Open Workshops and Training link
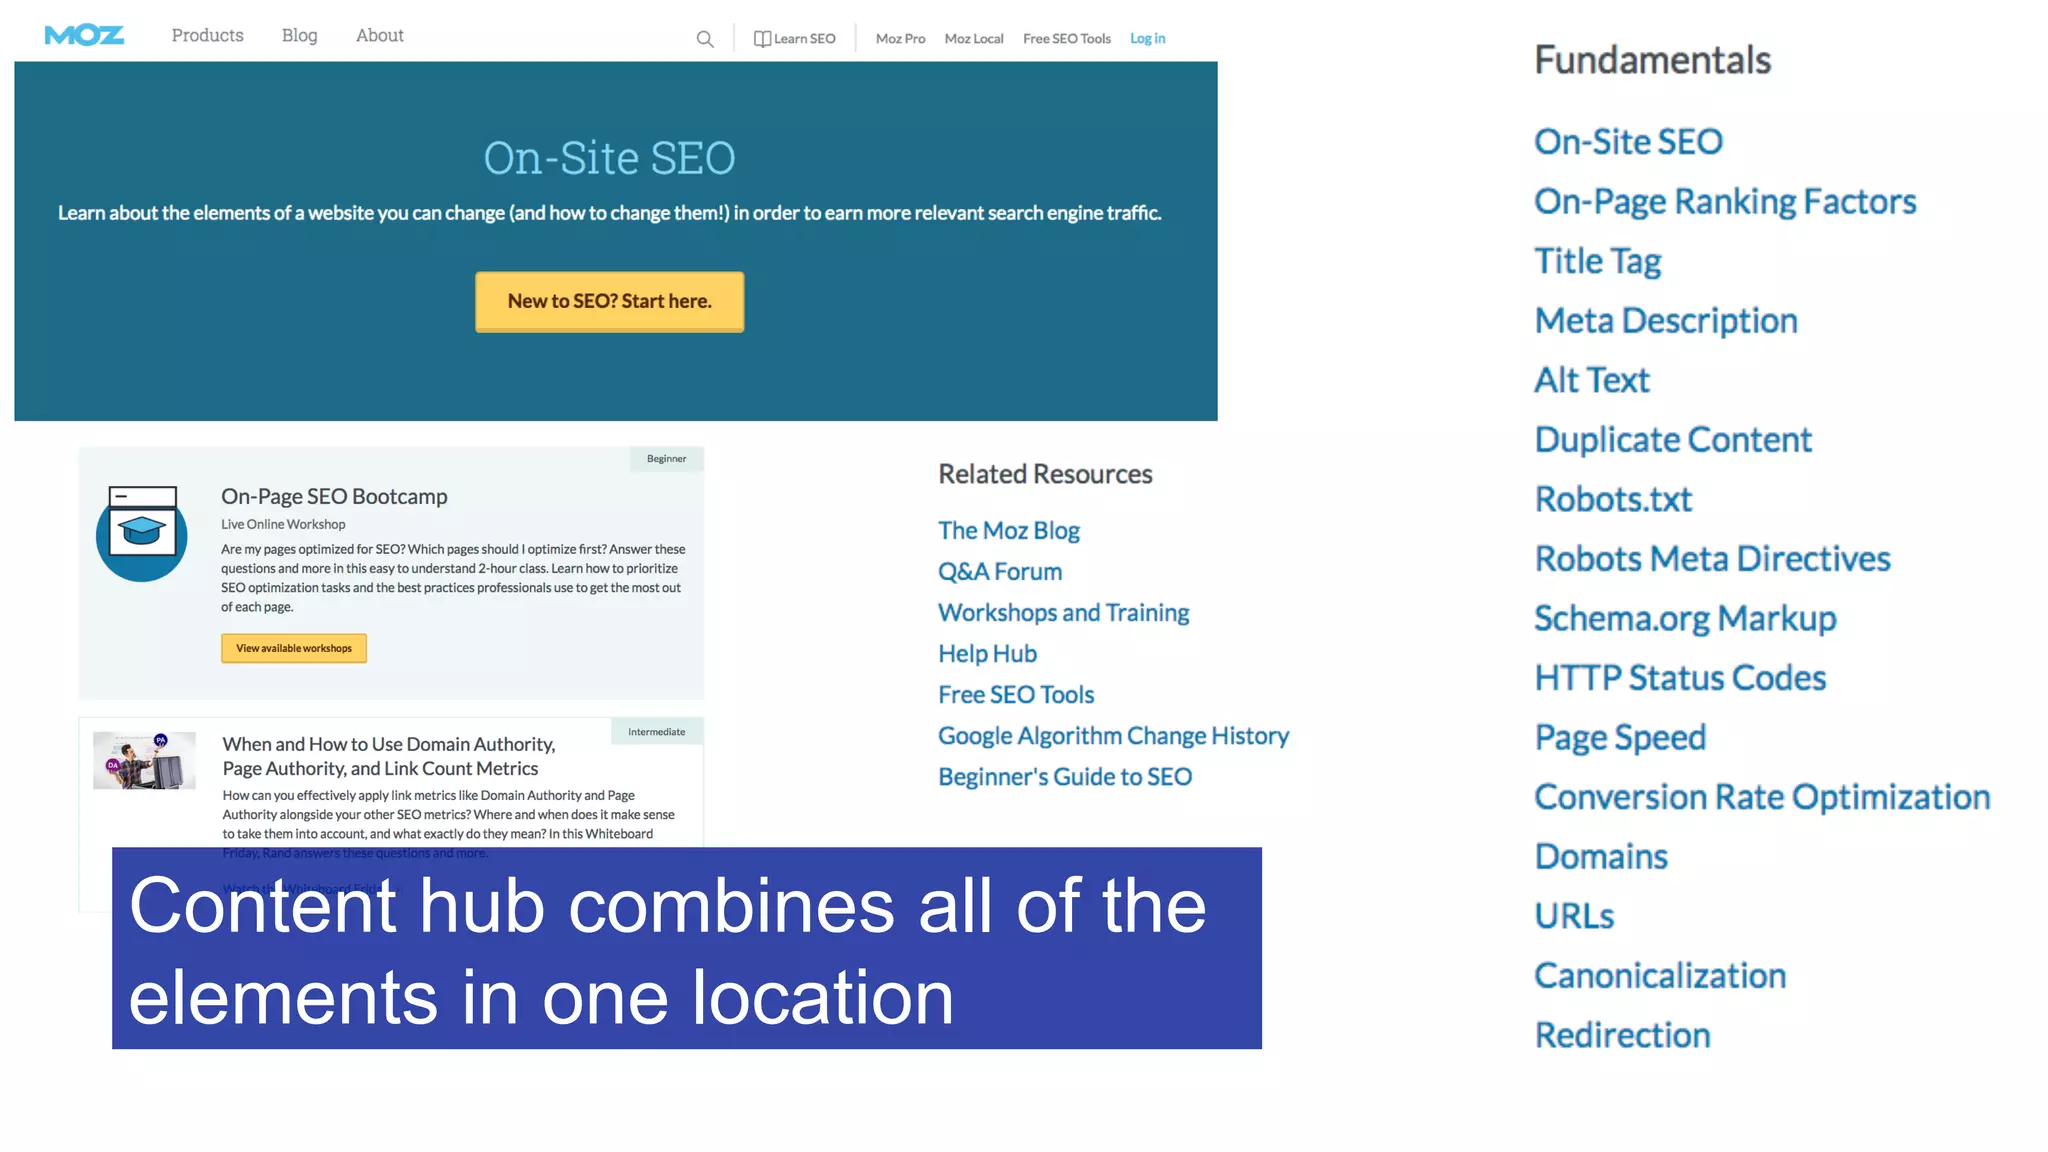Screen dimensions: 2048x1152 click(x=1063, y=613)
